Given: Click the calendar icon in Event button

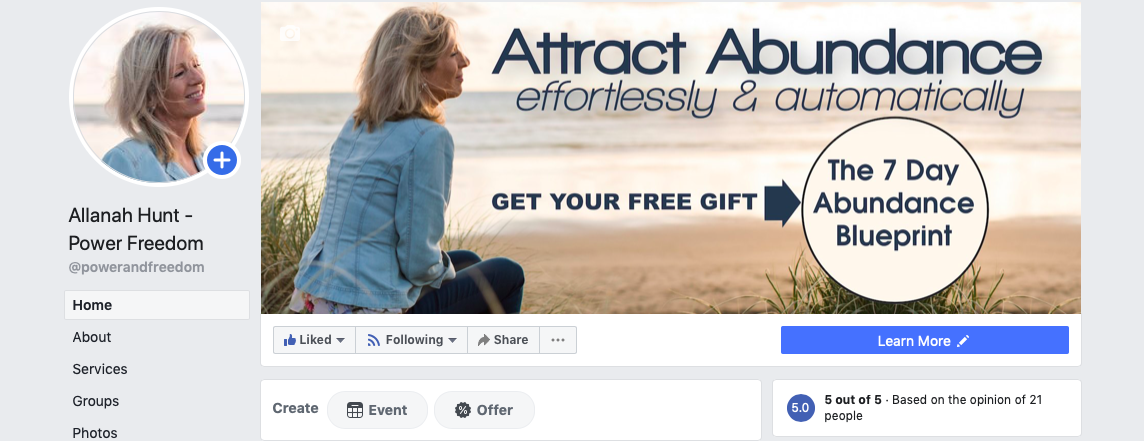Looking at the screenshot, I should (355, 410).
